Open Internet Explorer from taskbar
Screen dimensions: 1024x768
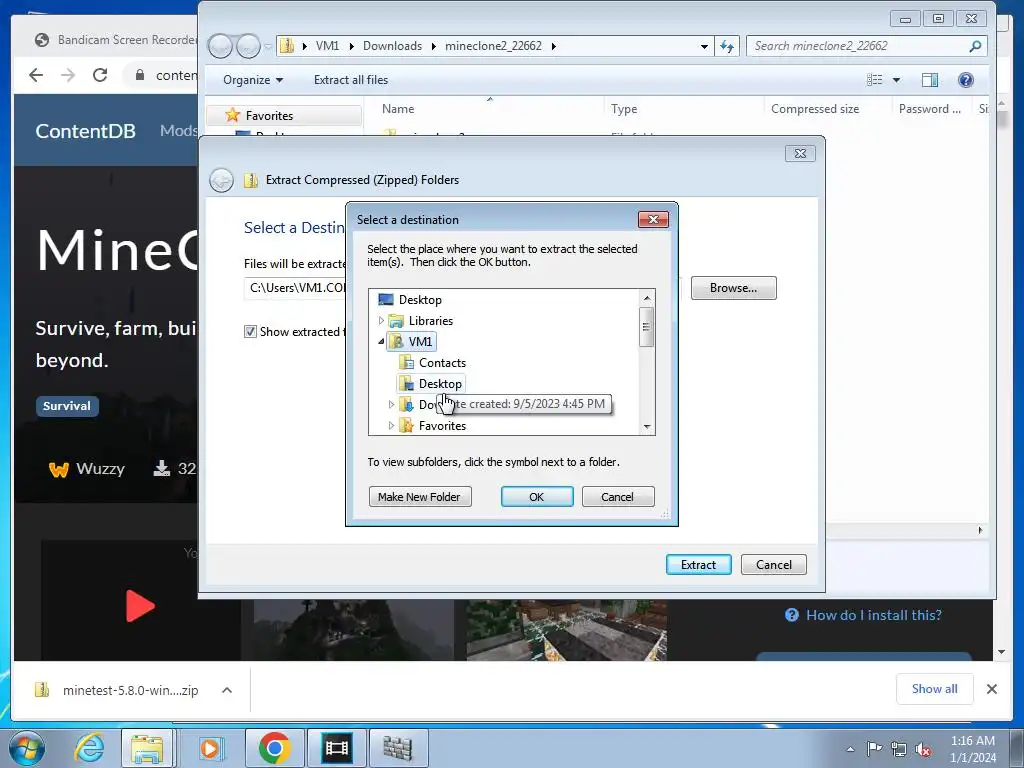click(x=90, y=748)
